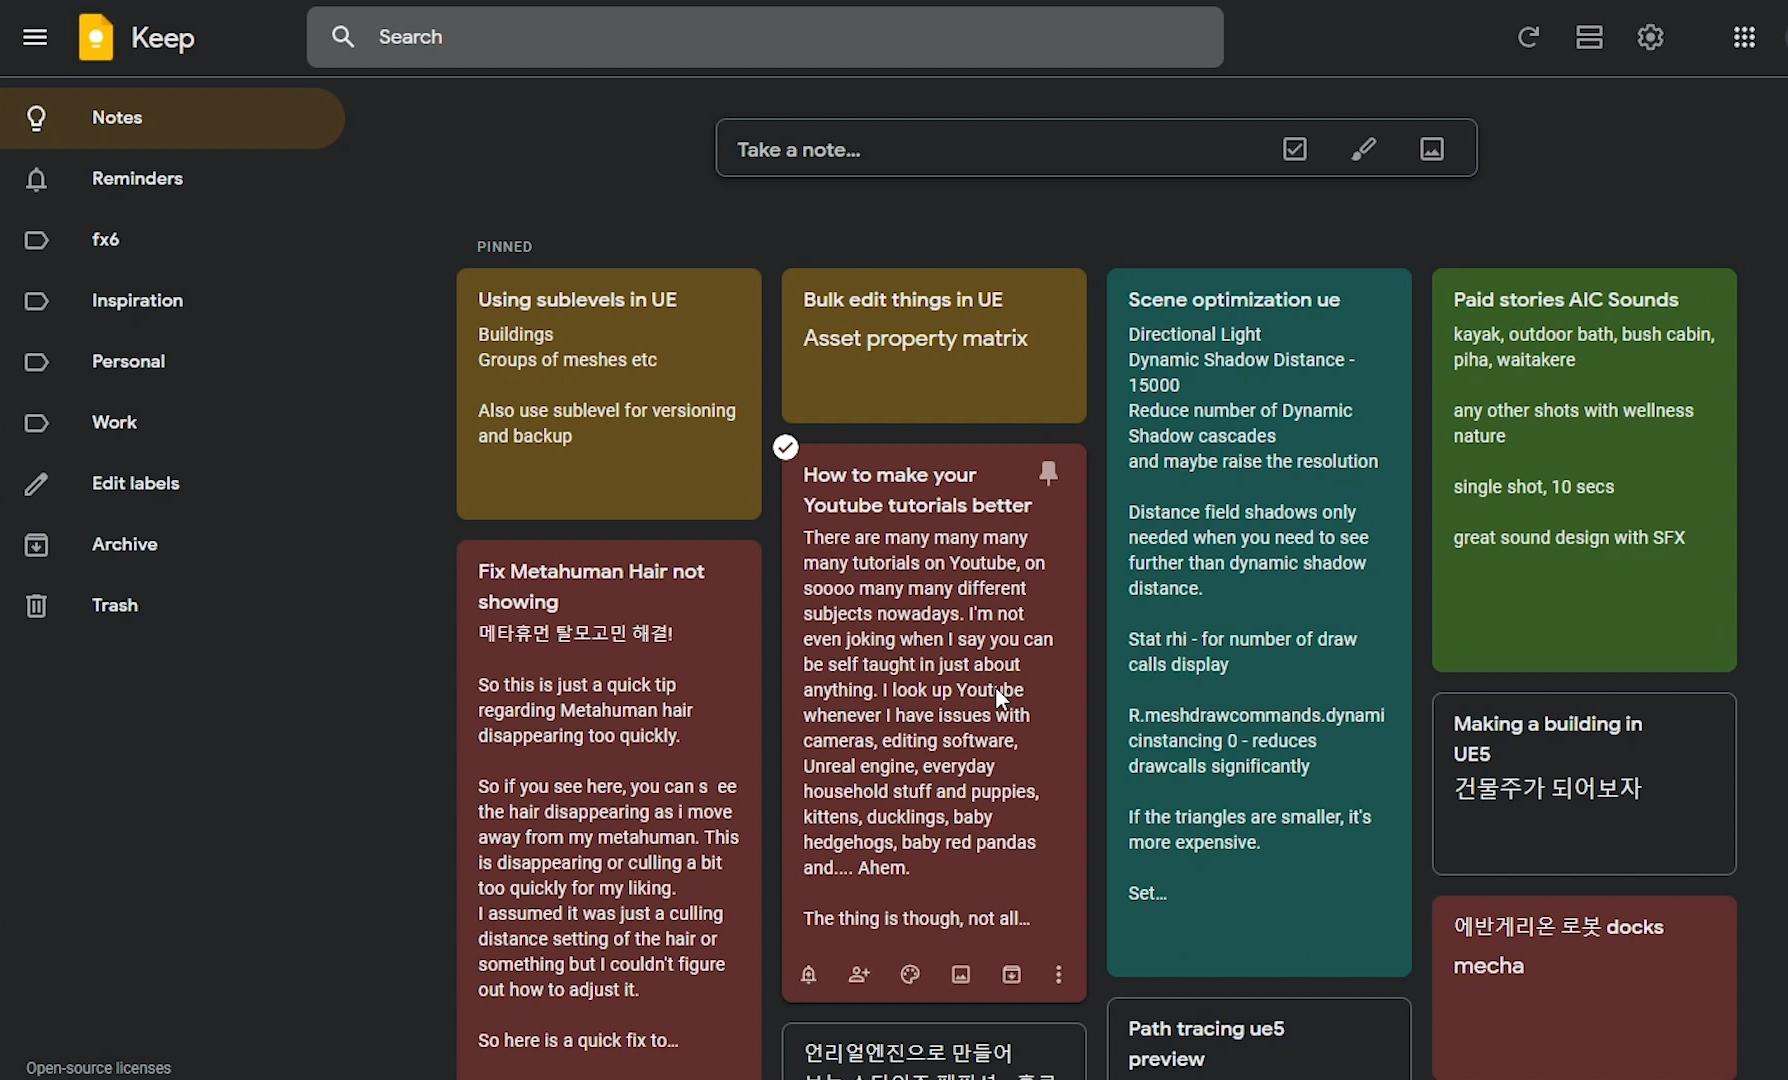Add a reminder to the Youtube tutorials note
This screenshot has width=1788, height=1080.
click(x=809, y=974)
